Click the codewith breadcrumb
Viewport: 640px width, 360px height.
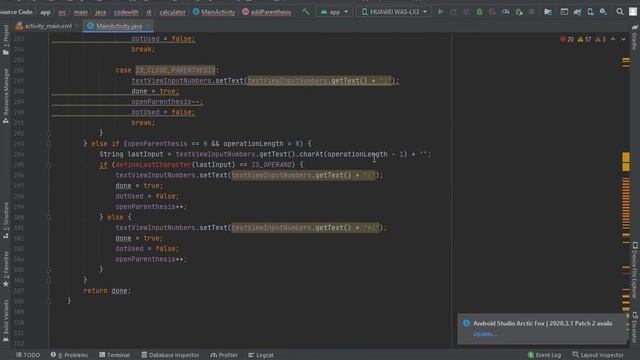(x=126, y=12)
